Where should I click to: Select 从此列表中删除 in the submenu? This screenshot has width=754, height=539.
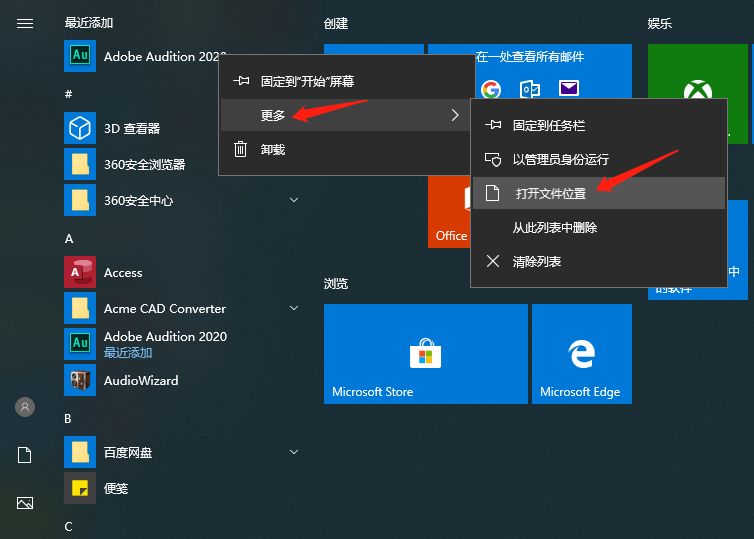[x=599, y=227]
